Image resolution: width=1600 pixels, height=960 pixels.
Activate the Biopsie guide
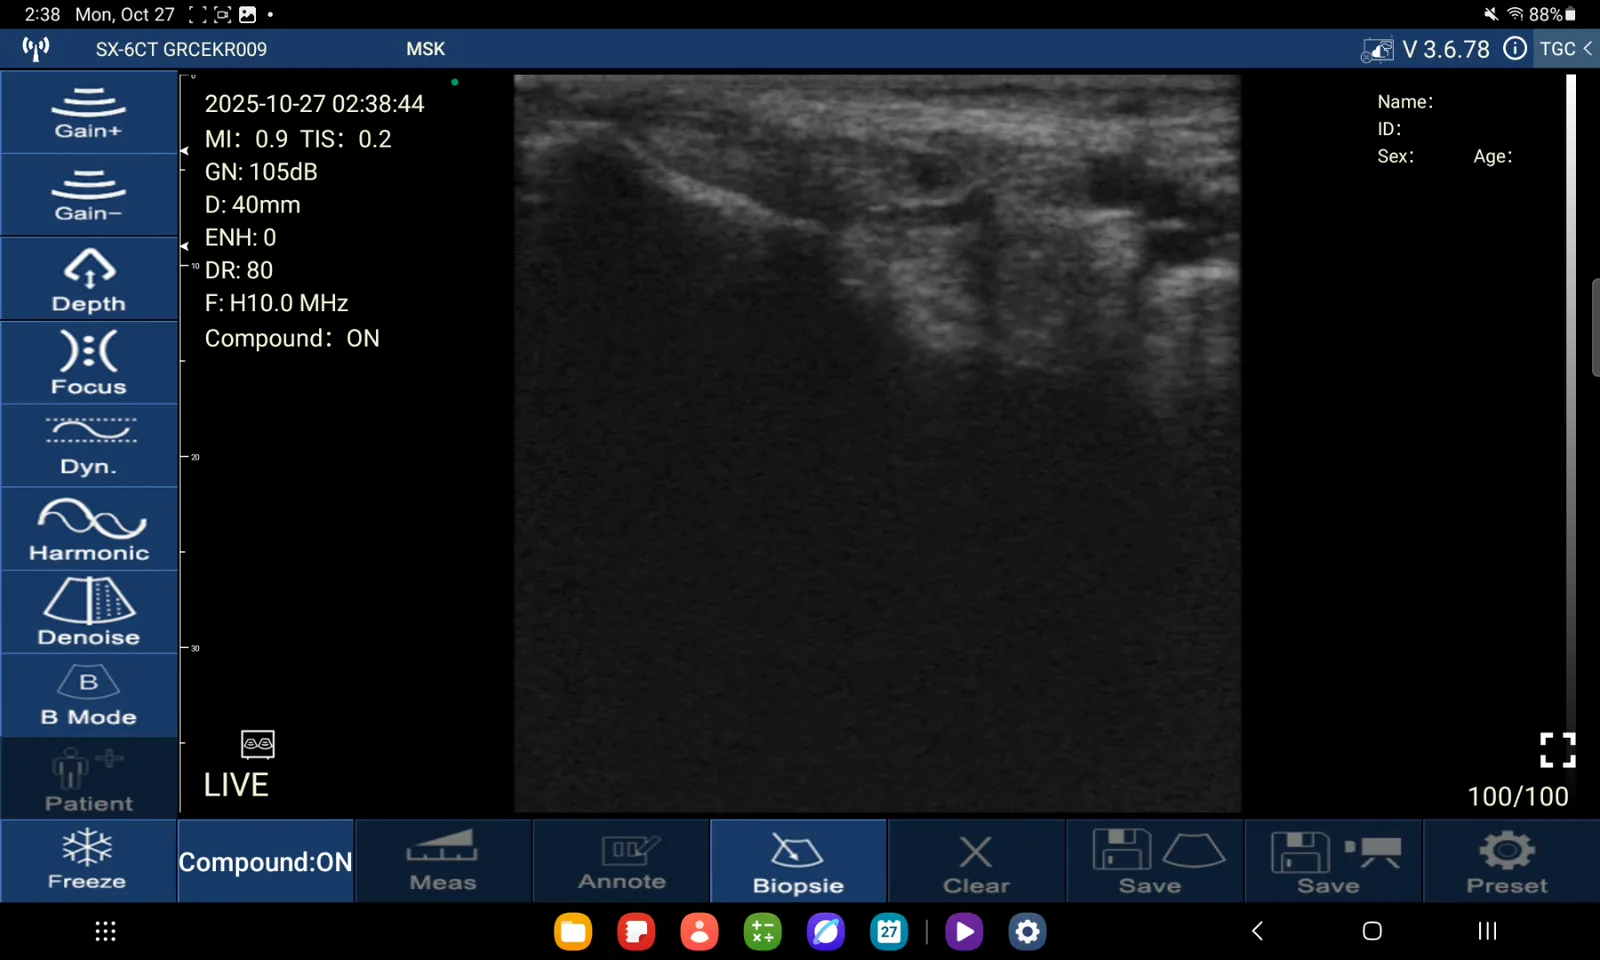click(798, 861)
